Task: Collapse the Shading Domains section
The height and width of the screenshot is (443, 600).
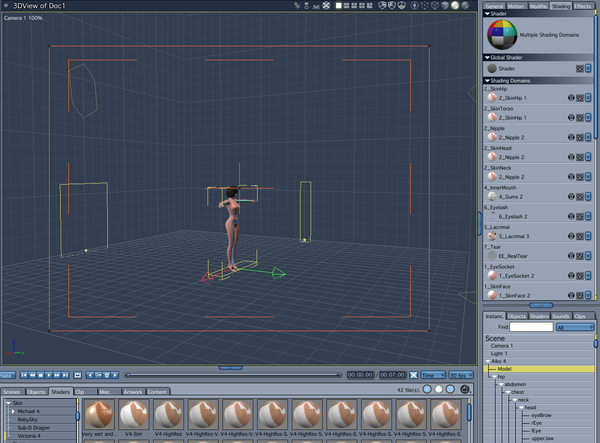Action: 487,81
